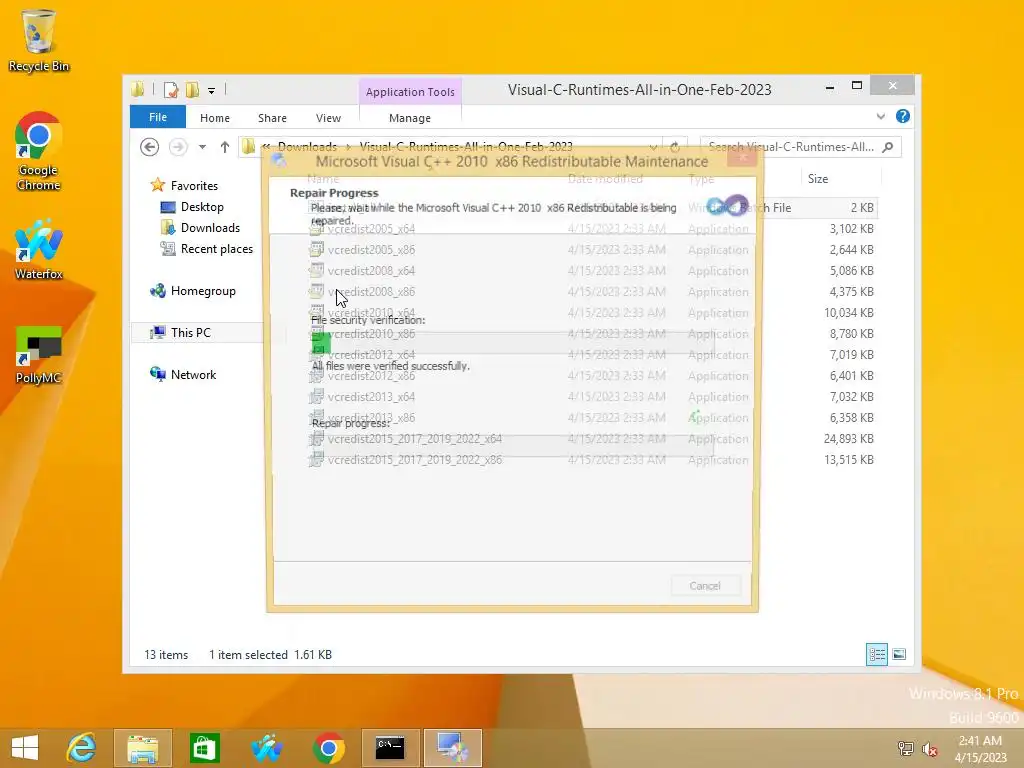Switch to the Command Prompt taskbar window
The image size is (1024, 768).
[x=391, y=748]
